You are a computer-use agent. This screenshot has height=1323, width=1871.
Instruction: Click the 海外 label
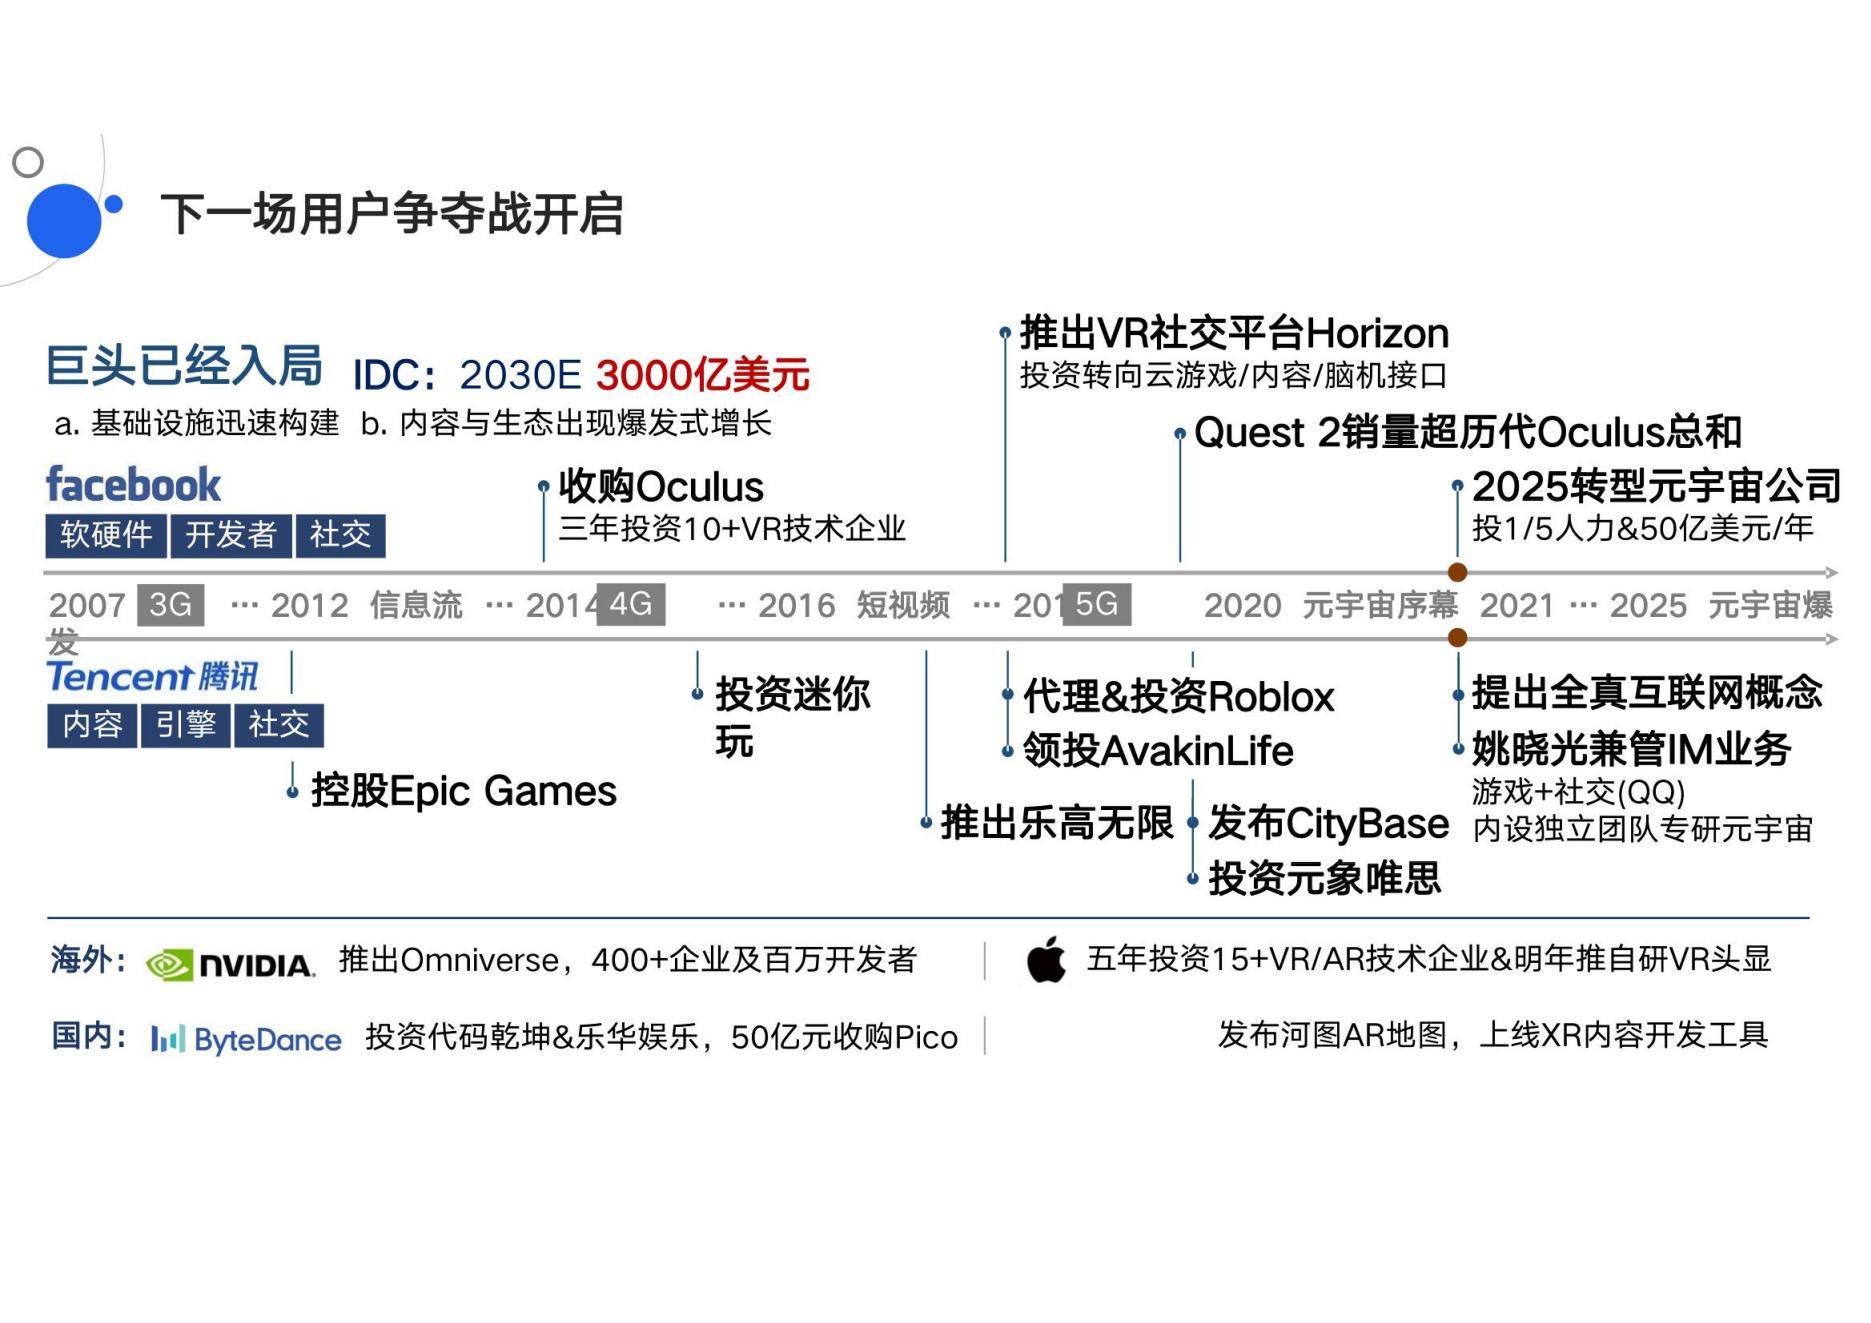pyautogui.click(x=88, y=960)
